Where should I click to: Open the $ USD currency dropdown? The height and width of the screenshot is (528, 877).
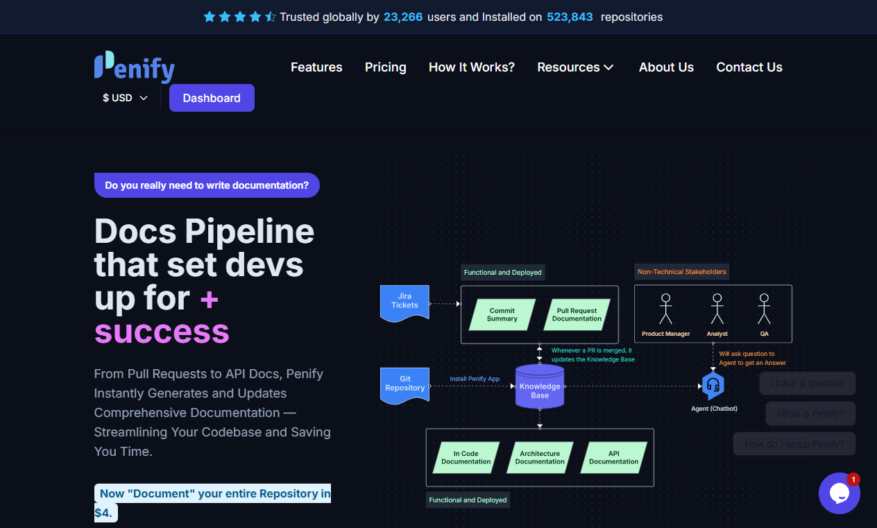click(125, 98)
